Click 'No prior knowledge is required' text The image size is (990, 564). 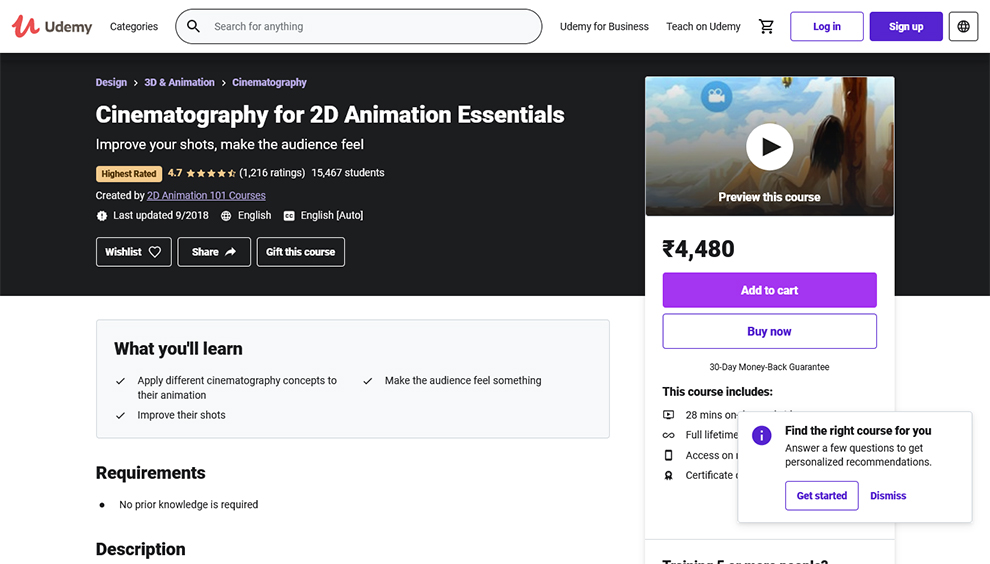click(189, 505)
